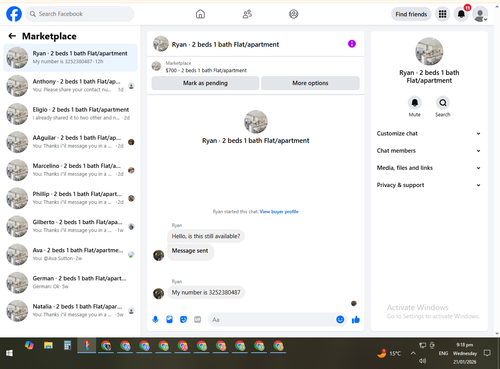This screenshot has width=500, height=369.
Task: Choose a sticker from the composer
Action: tap(183, 320)
